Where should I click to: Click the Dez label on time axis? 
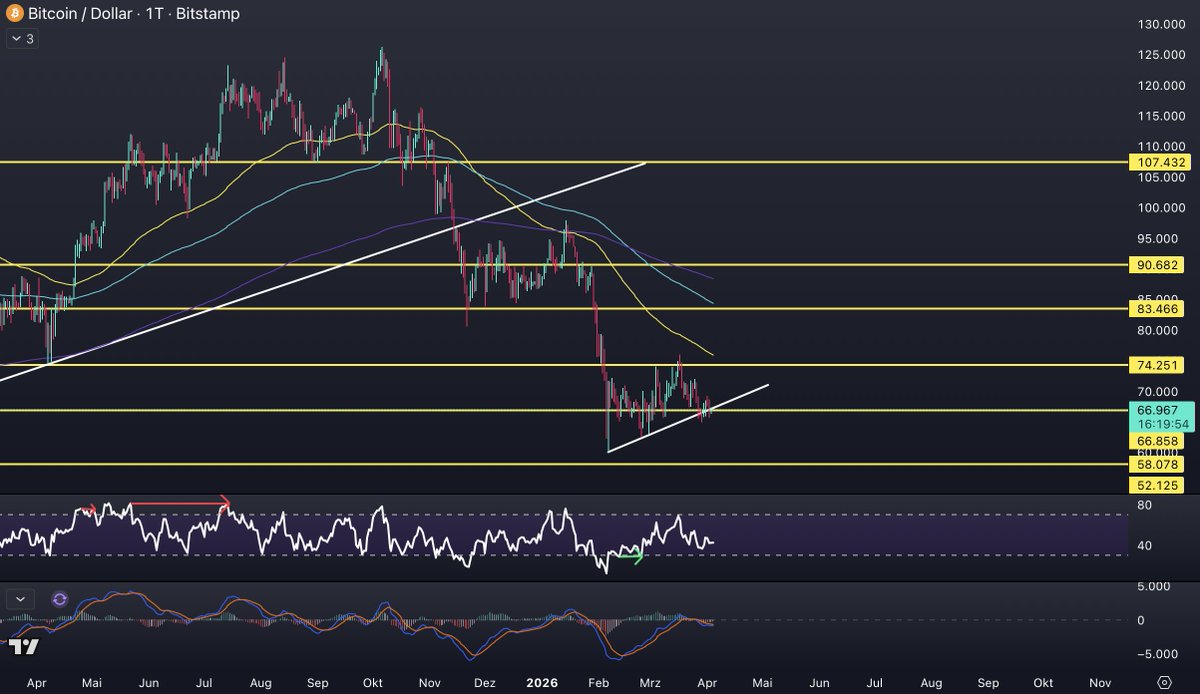click(484, 681)
